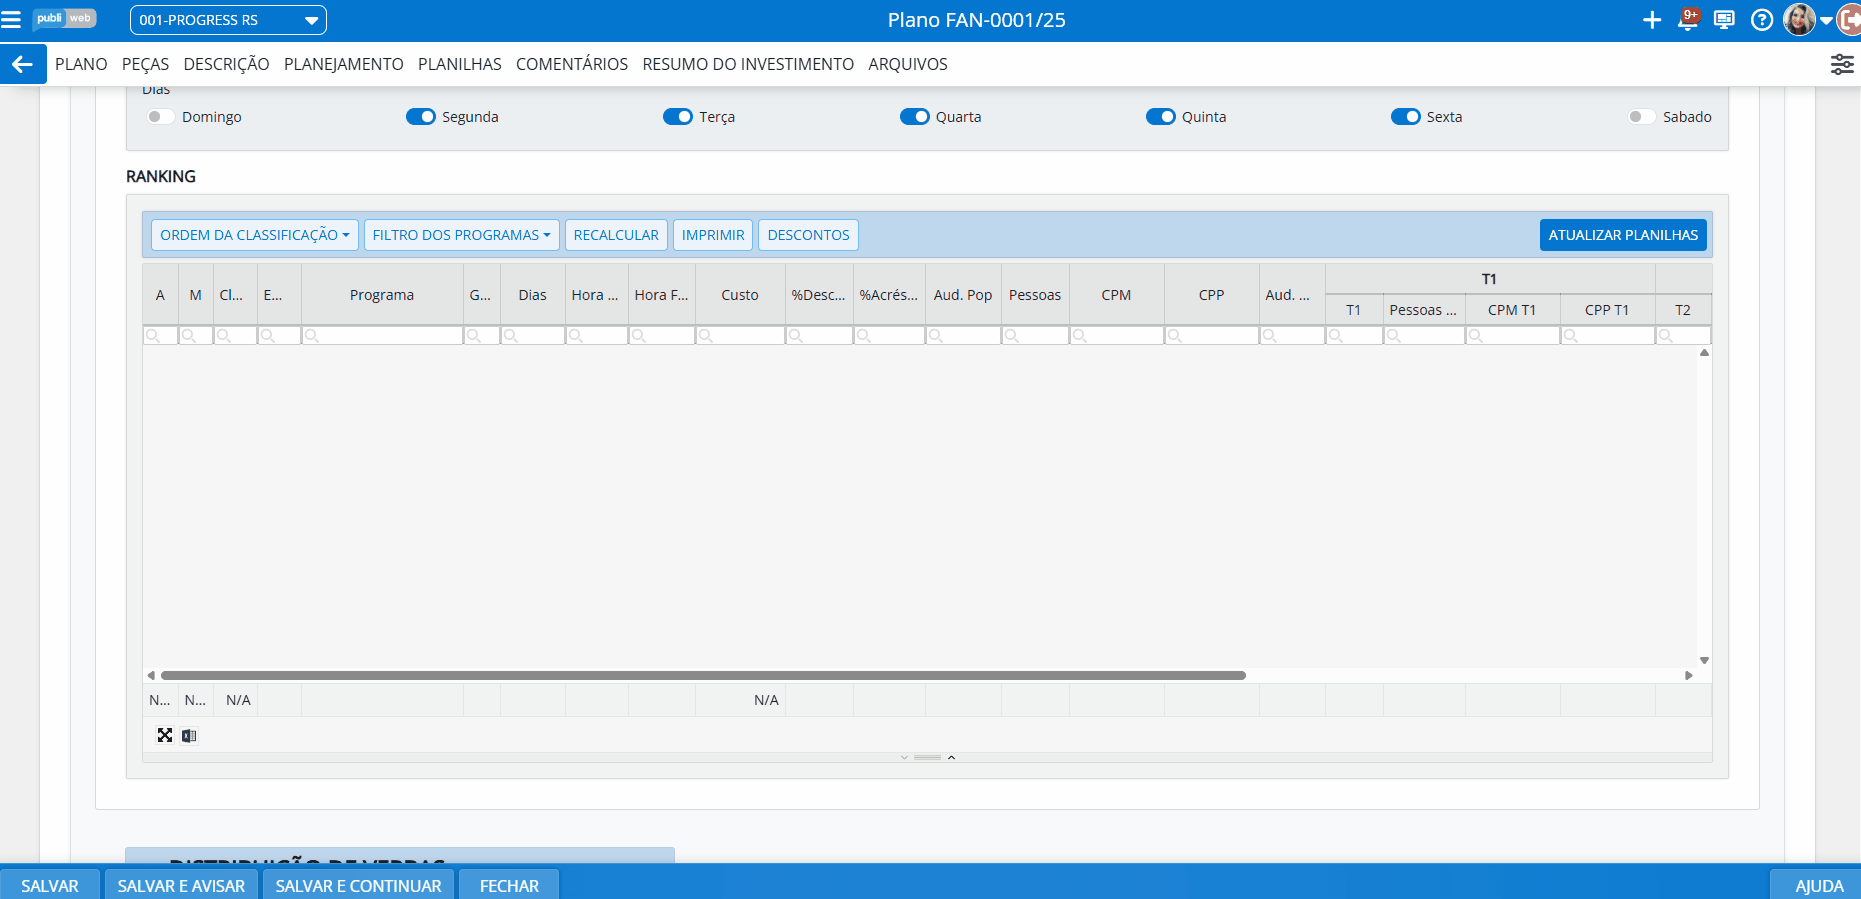Click the Atualizar Planilhas button
Image resolution: width=1861 pixels, height=899 pixels.
[1622, 235]
